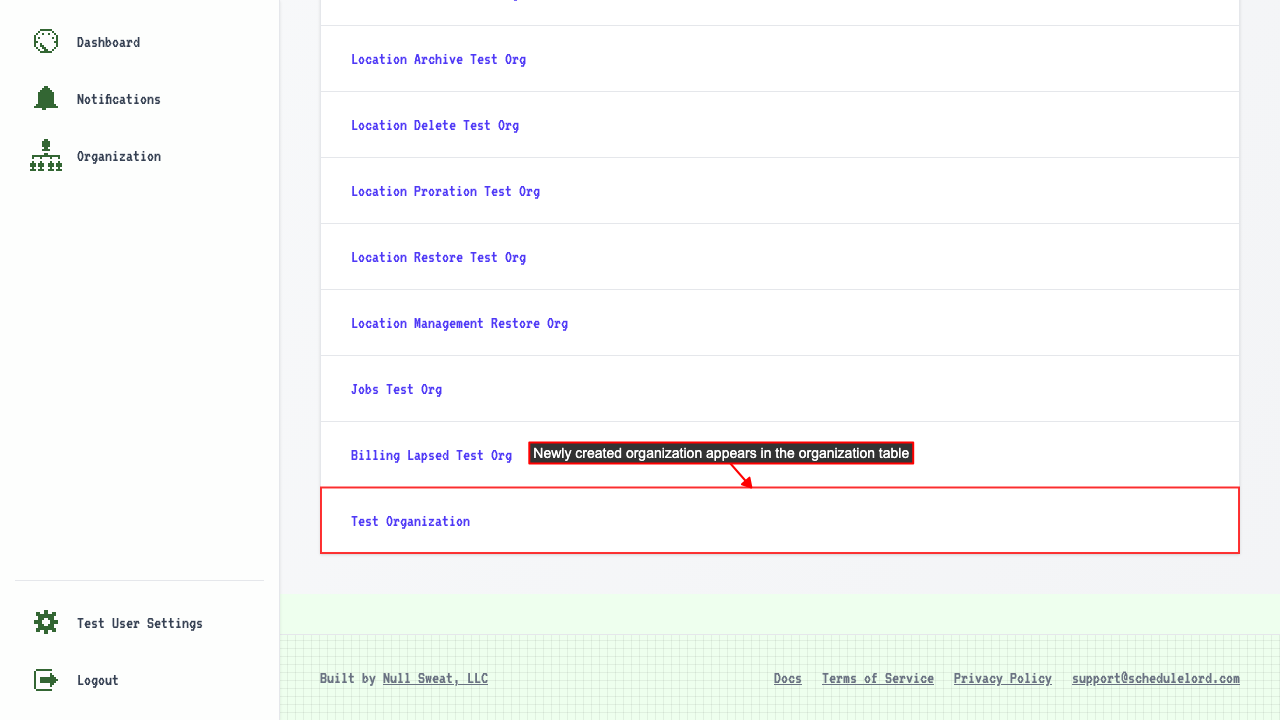
Task: Visit the Null Sweat, LLC link
Action: tap(435, 678)
